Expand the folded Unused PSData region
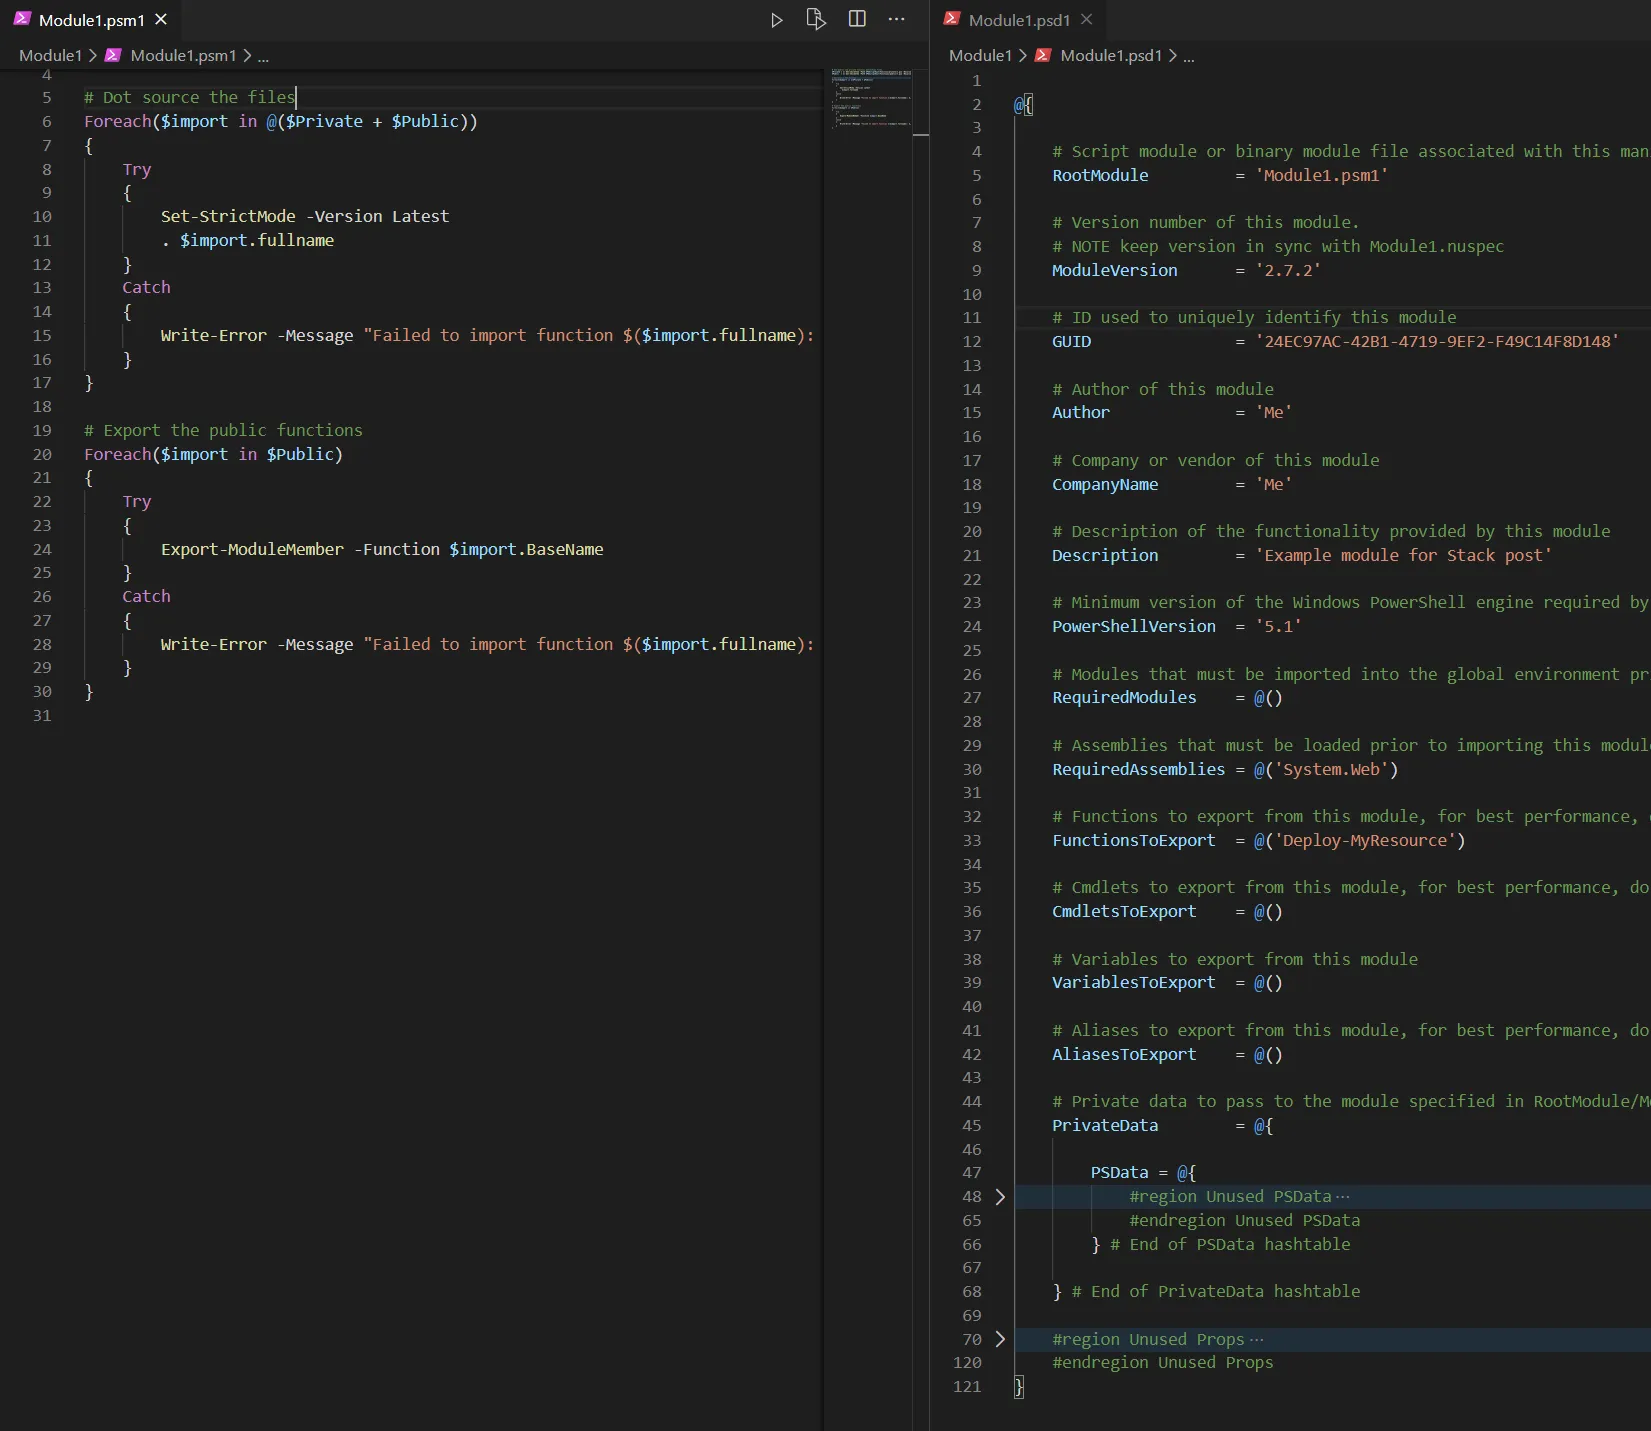This screenshot has width=1651, height=1431. click(x=1000, y=1197)
